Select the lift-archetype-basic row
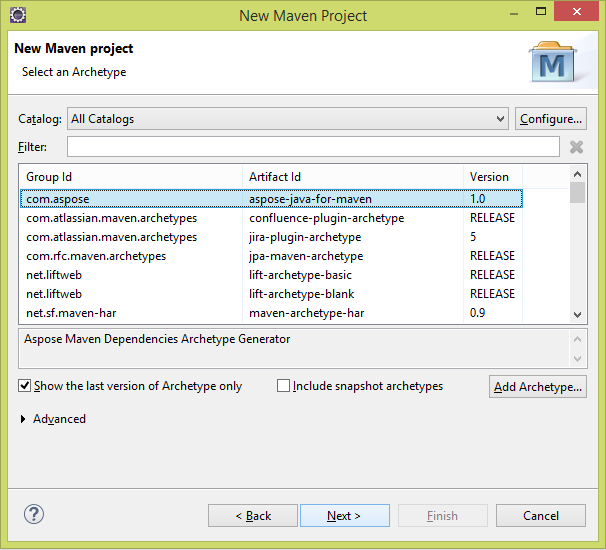The height and width of the screenshot is (550, 606). [271, 275]
